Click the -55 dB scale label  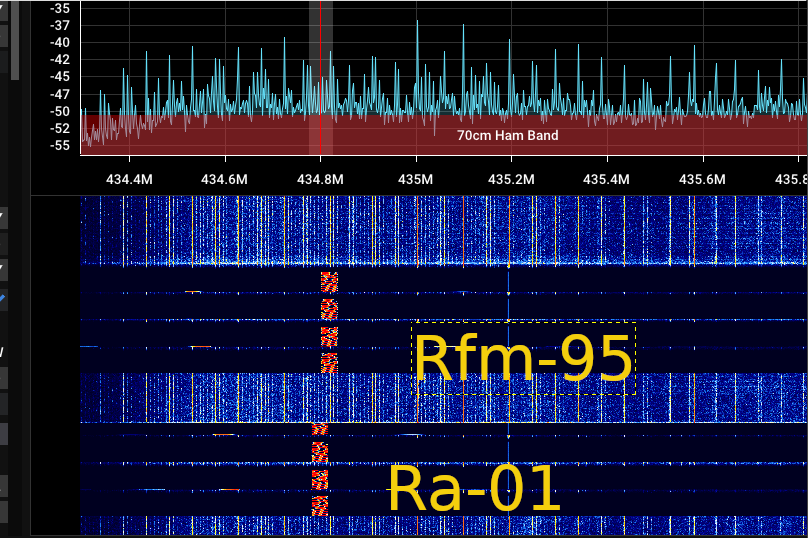(x=60, y=145)
